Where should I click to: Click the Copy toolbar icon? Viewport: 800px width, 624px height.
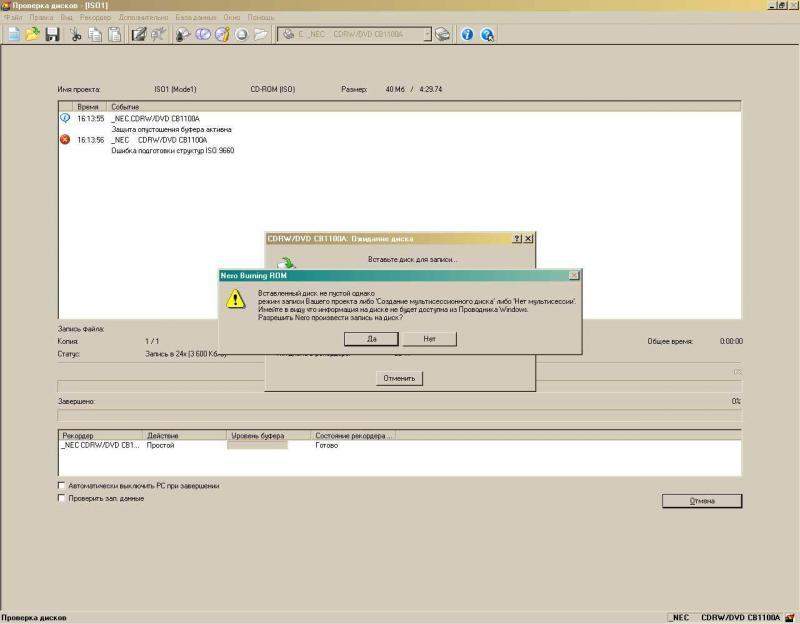tap(95, 35)
